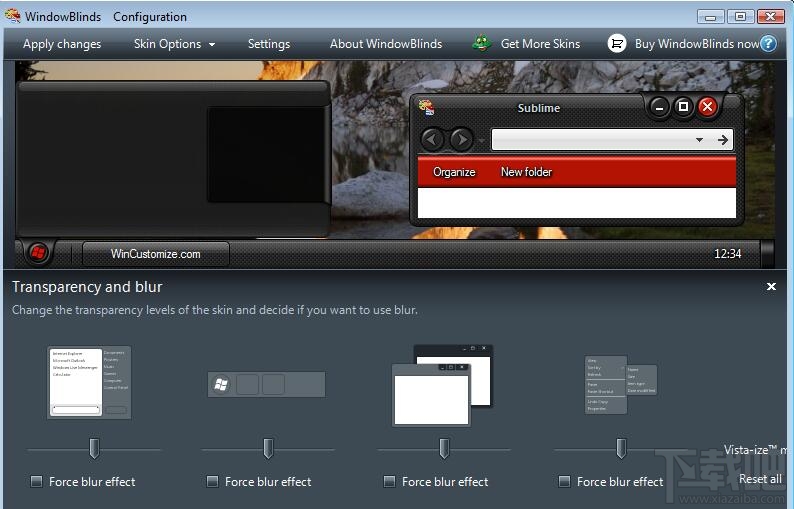Viewport: 794px width, 509px height.
Task: Click the Sublime preview red close button
Action: click(x=707, y=107)
